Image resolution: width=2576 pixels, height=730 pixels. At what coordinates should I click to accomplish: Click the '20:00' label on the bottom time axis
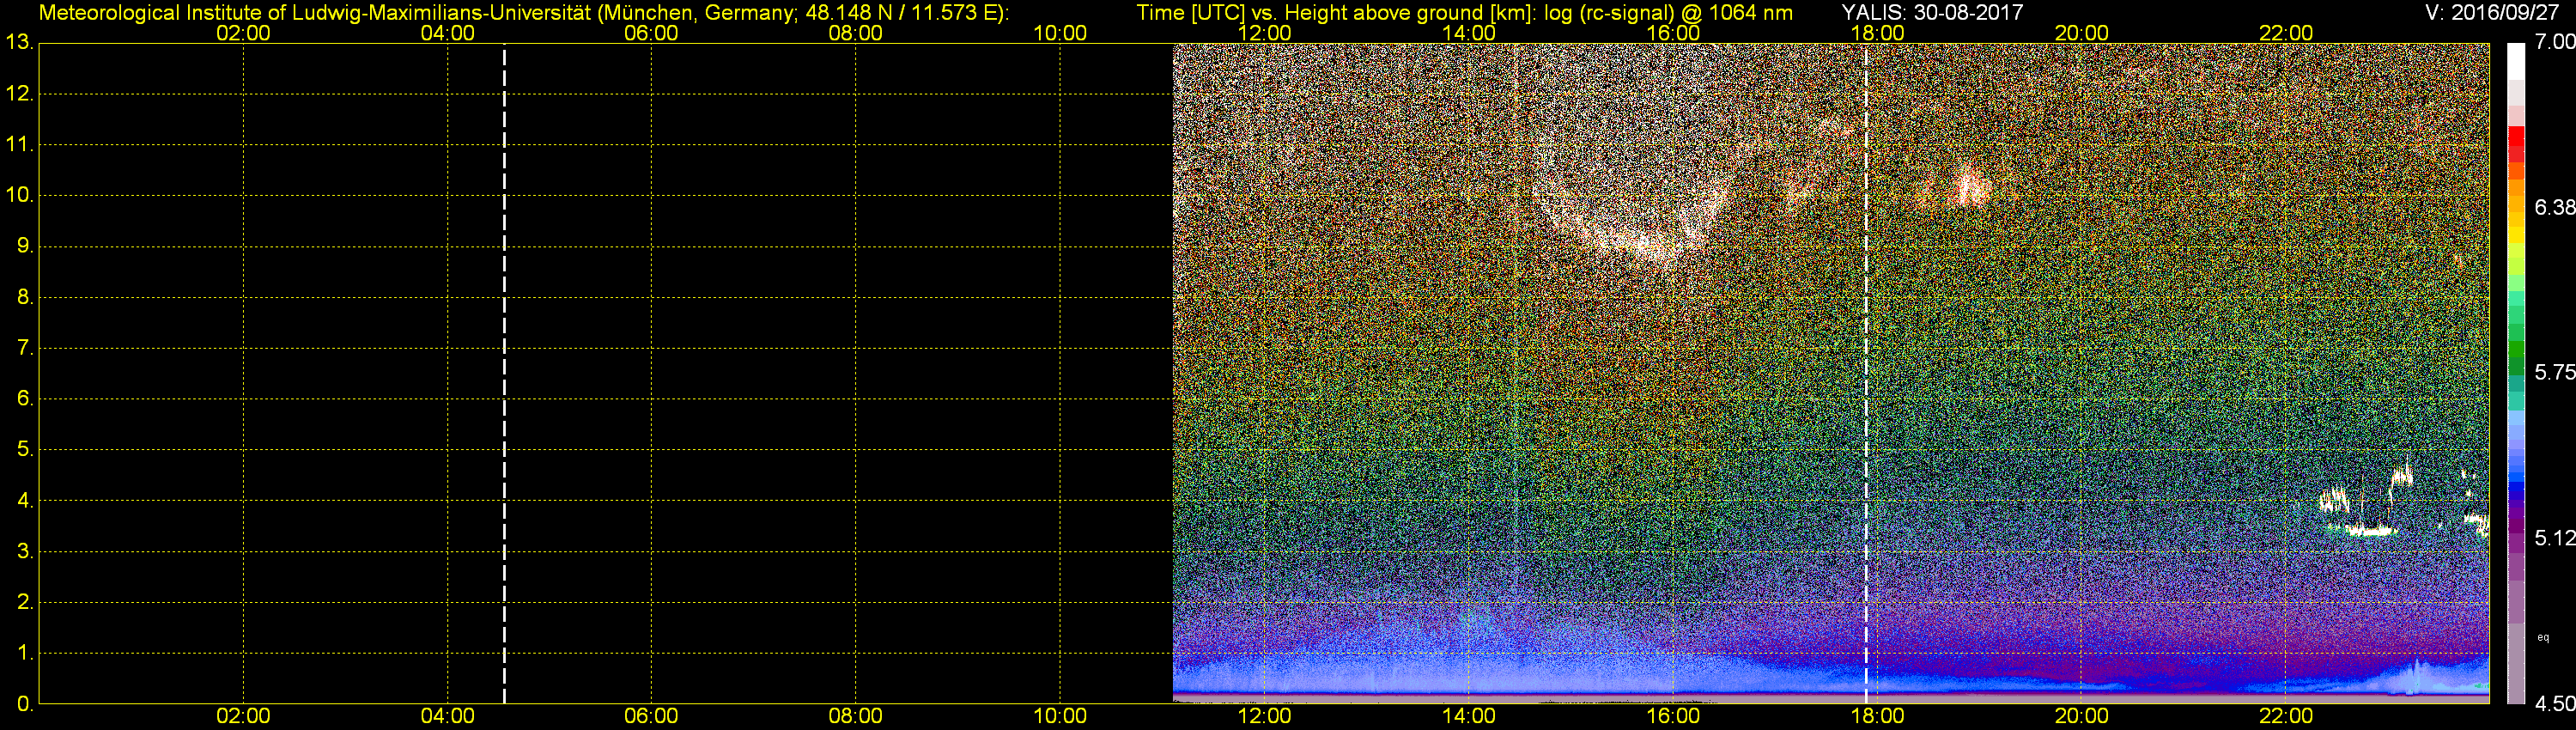point(2081,716)
